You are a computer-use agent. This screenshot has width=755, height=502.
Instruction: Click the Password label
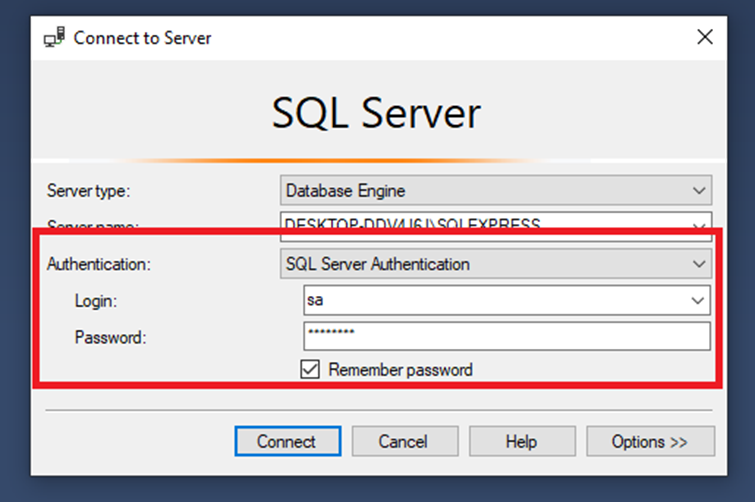pos(110,337)
